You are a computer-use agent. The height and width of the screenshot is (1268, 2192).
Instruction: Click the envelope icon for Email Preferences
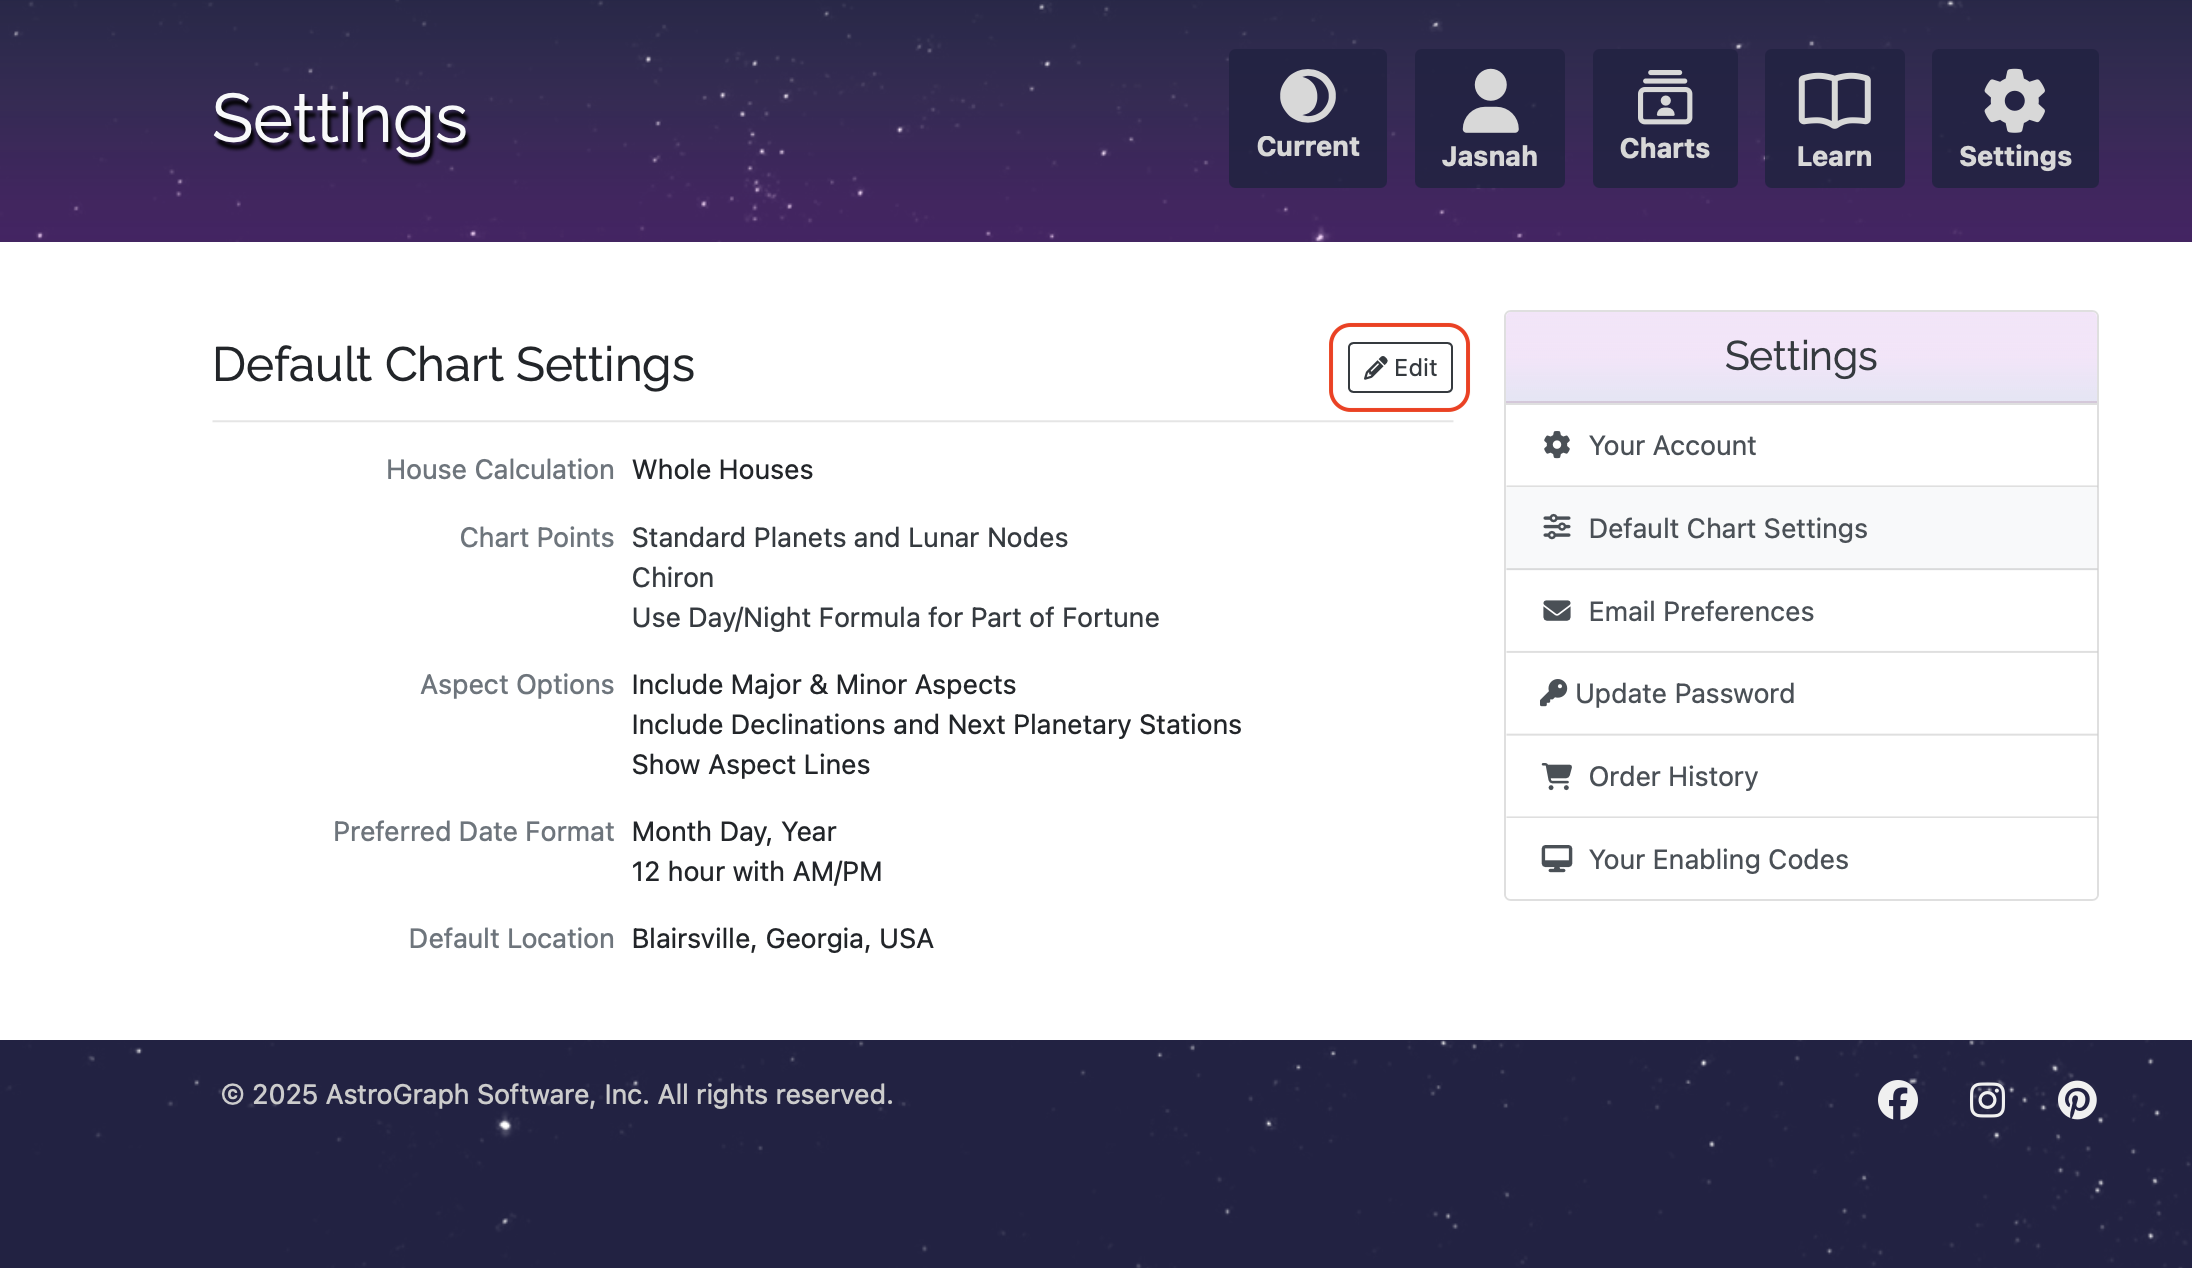click(1556, 611)
